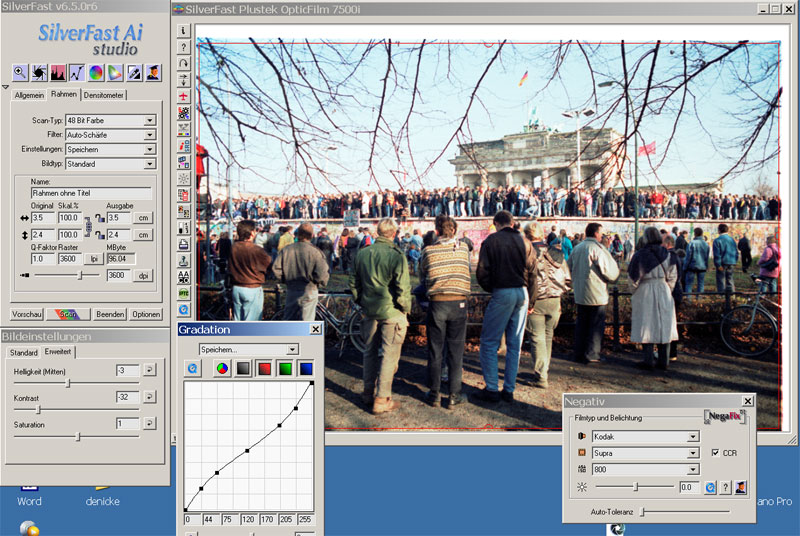Toggle the cm unit button for output width

point(145,217)
